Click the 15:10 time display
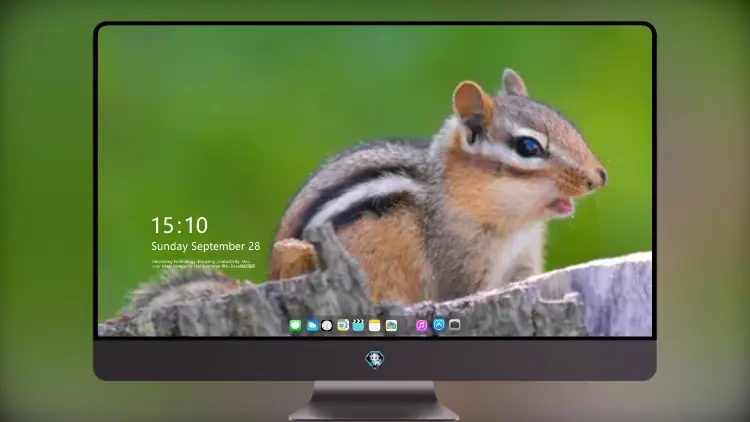This screenshot has height=422, width=750. click(x=180, y=225)
